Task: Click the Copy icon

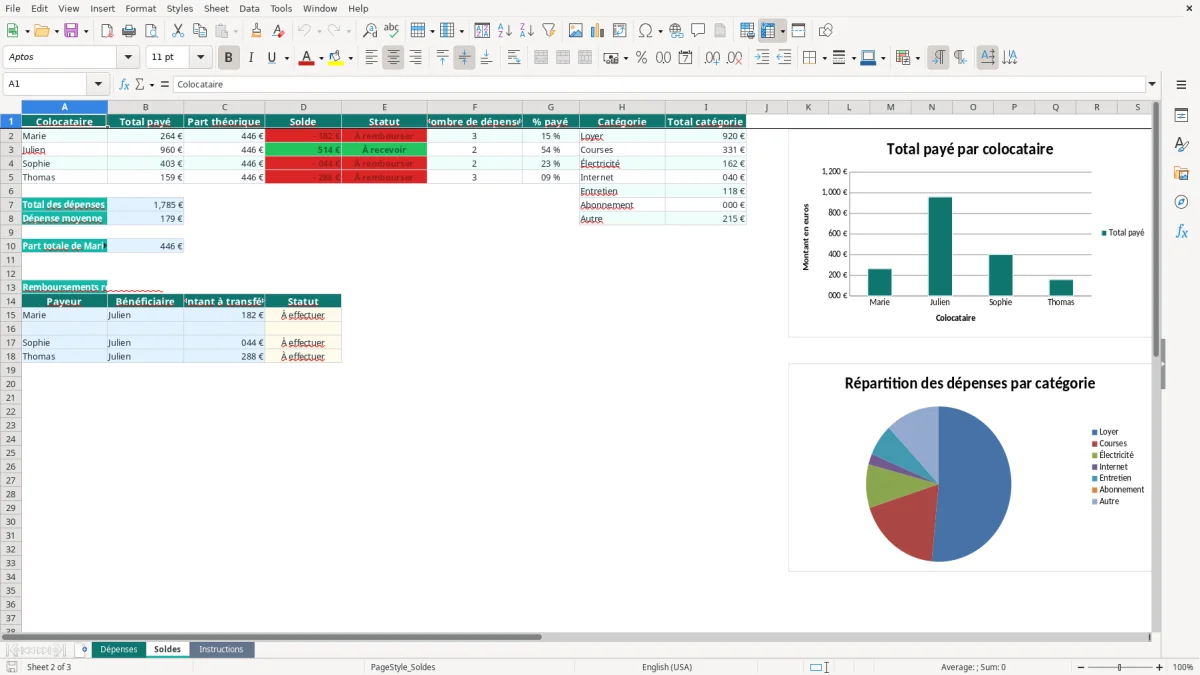Action: pos(199,31)
